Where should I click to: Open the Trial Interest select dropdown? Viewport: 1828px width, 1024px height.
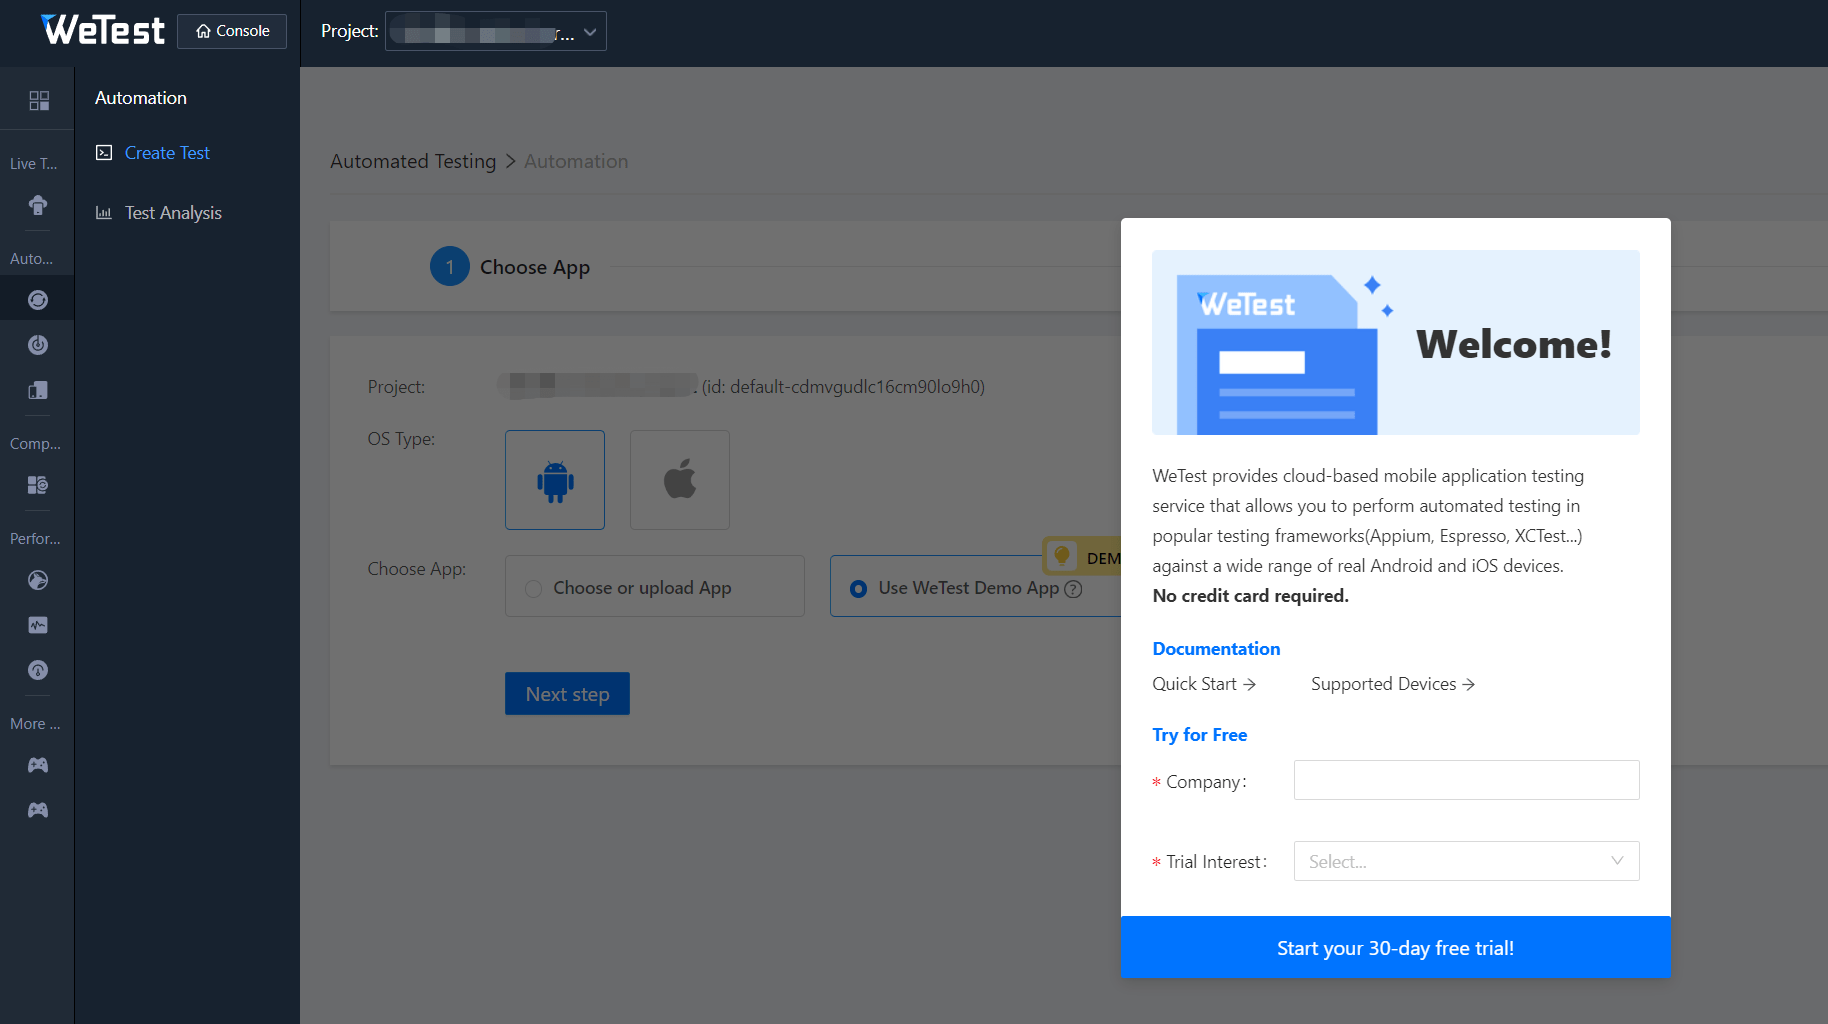pyautogui.click(x=1467, y=861)
